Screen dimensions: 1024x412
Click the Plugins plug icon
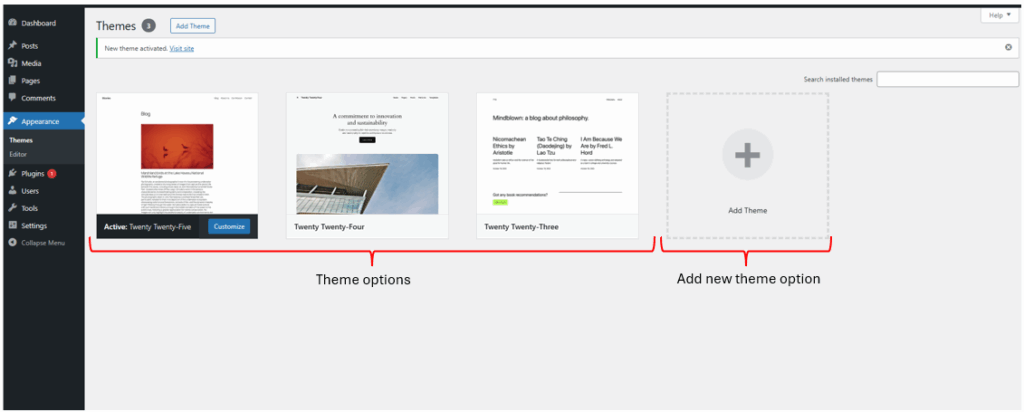12,174
